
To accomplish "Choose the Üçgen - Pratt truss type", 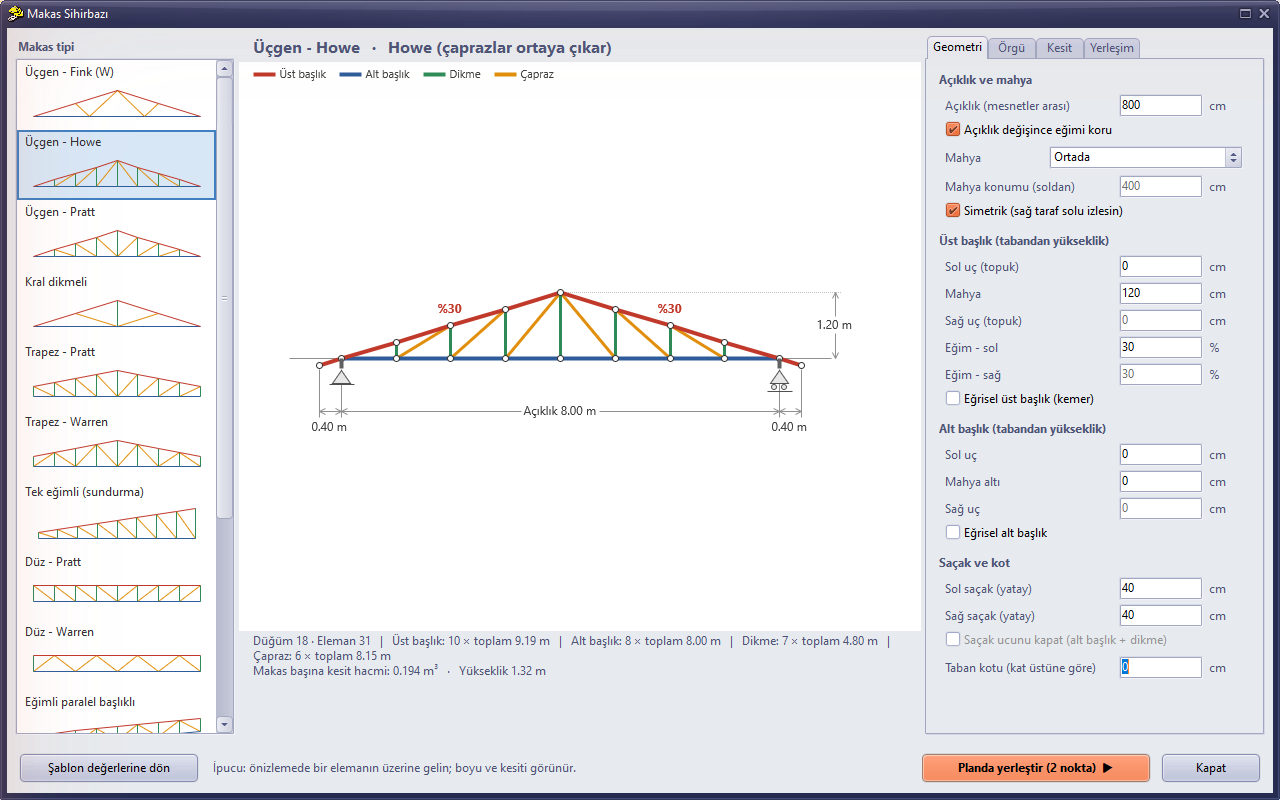I will pos(117,243).
